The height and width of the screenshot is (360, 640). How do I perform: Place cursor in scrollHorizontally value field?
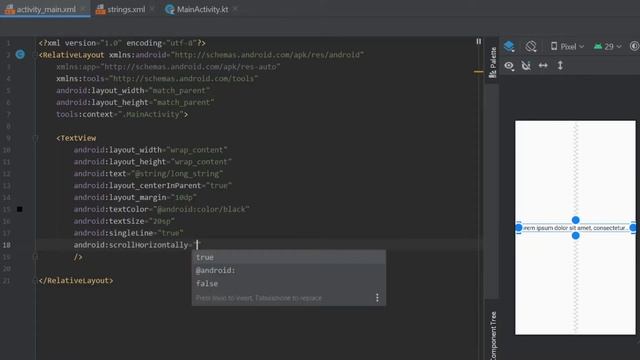click(197, 245)
